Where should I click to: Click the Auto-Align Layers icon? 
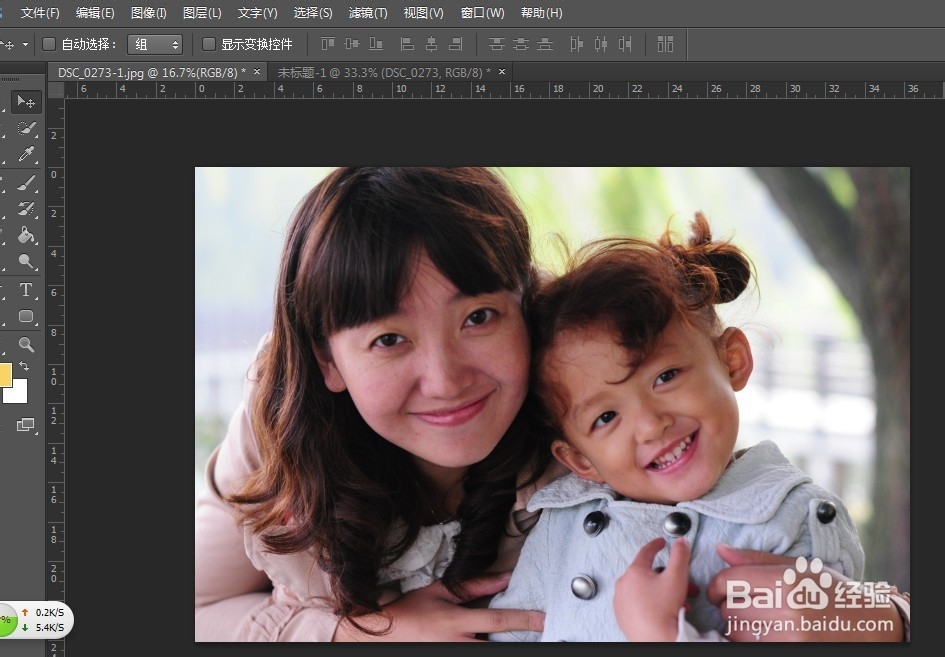[665, 44]
